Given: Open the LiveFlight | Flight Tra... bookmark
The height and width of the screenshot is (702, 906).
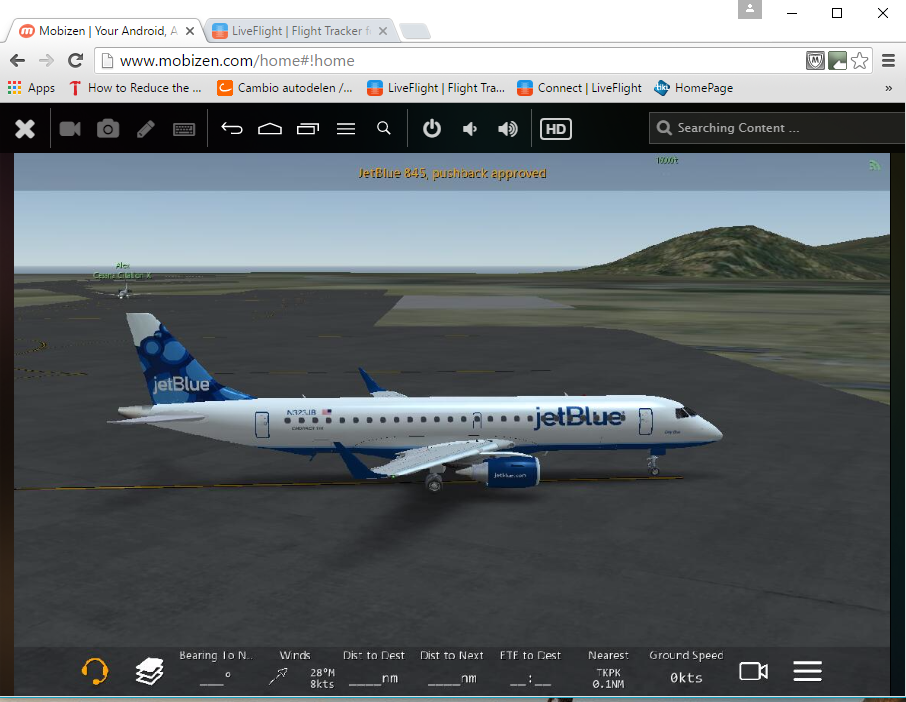Looking at the screenshot, I should tap(436, 88).
